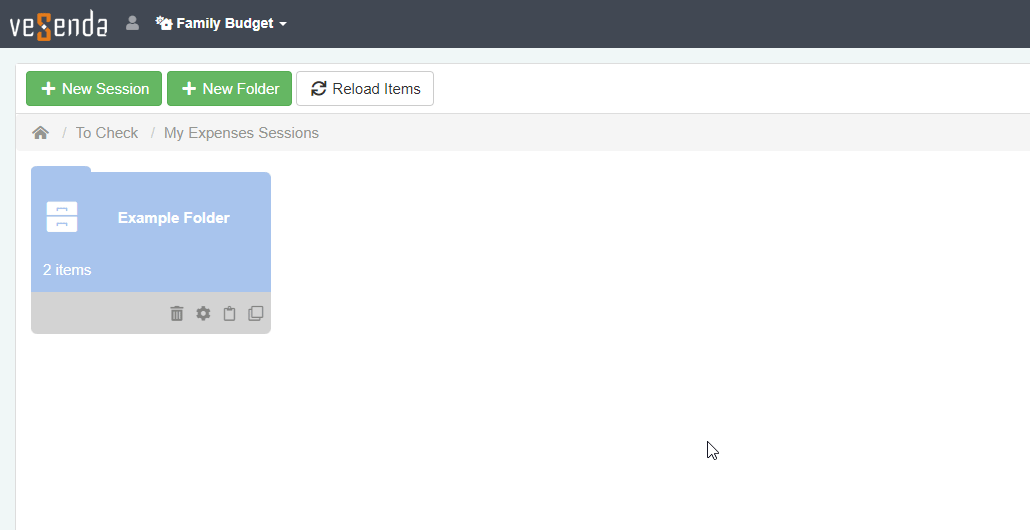This screenshot has width=1030, height=530.
Task: Click the plus icon on New Session
Action: pyautogui.click(x=47, y=89)
